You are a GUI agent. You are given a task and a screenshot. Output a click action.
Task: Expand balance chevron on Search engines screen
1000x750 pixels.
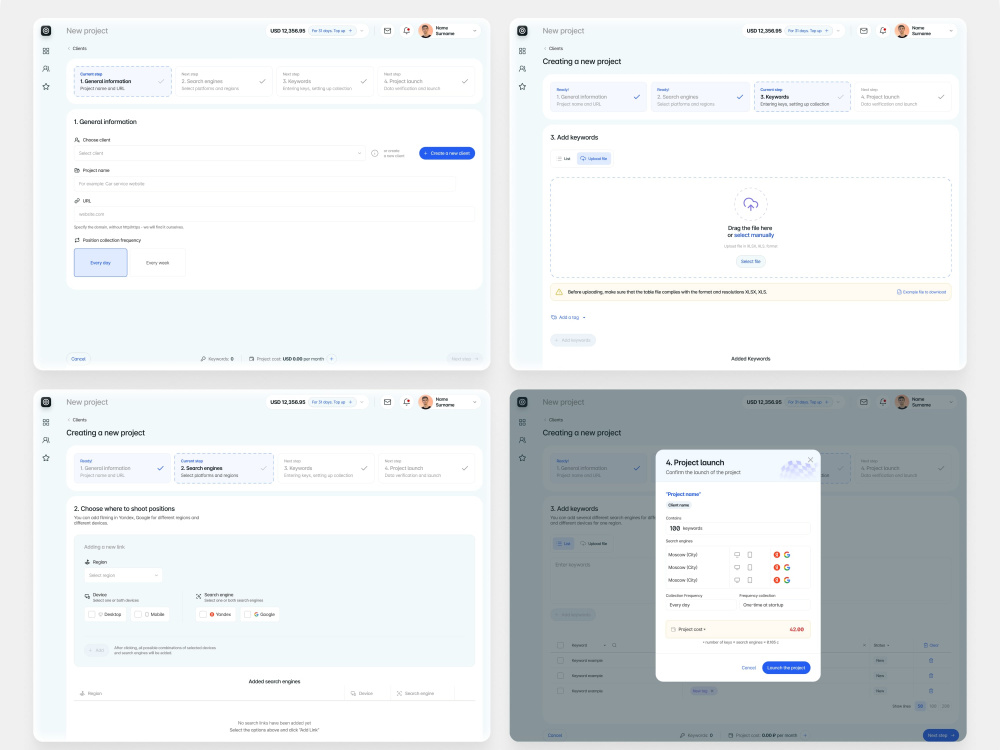pos(362,402)
